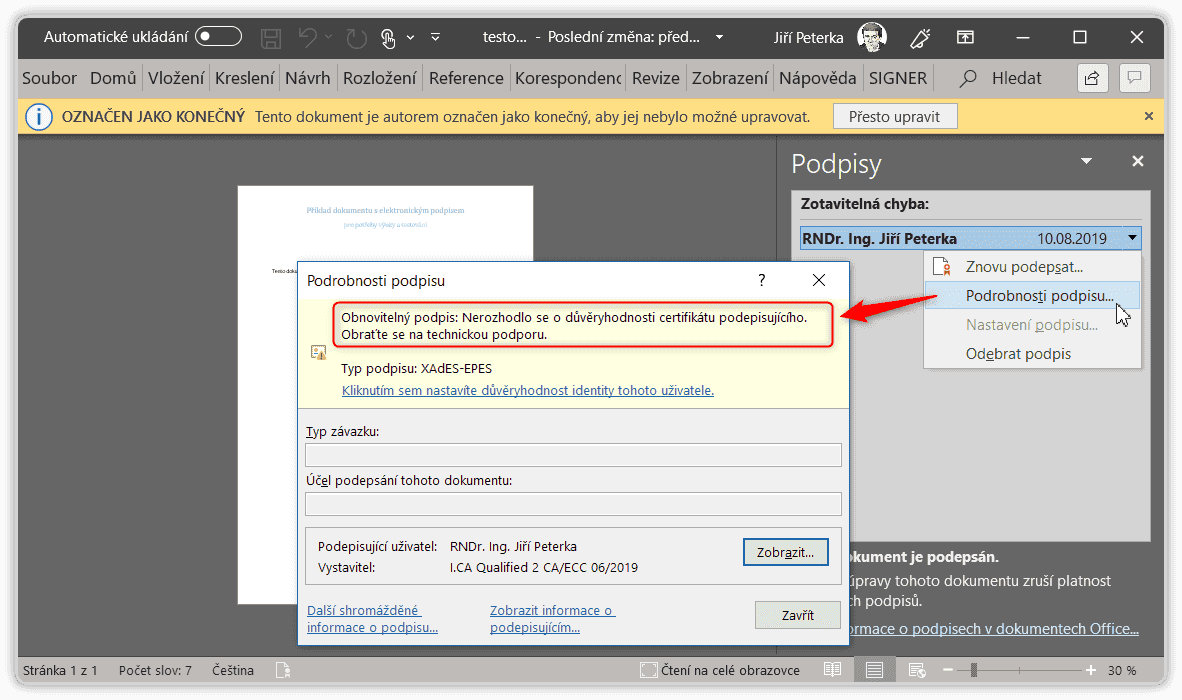Screen dimensions: 1182x700
Task: Expand the signature entry dropdown arrow
Action: [1131, 238]
